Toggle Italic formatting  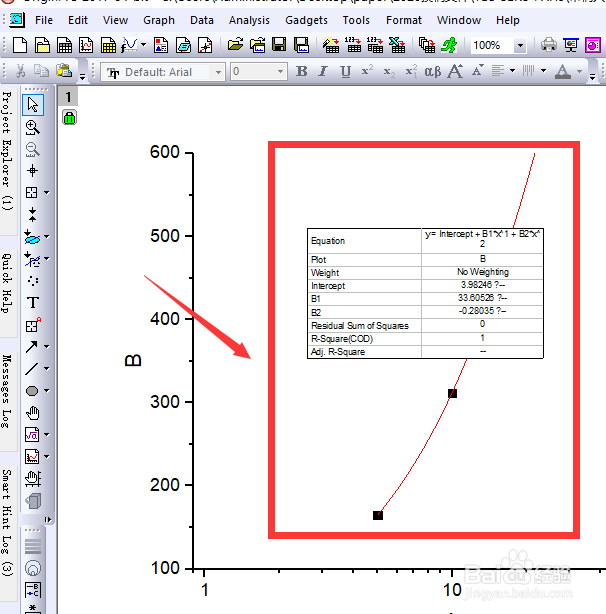coord(323,71)
